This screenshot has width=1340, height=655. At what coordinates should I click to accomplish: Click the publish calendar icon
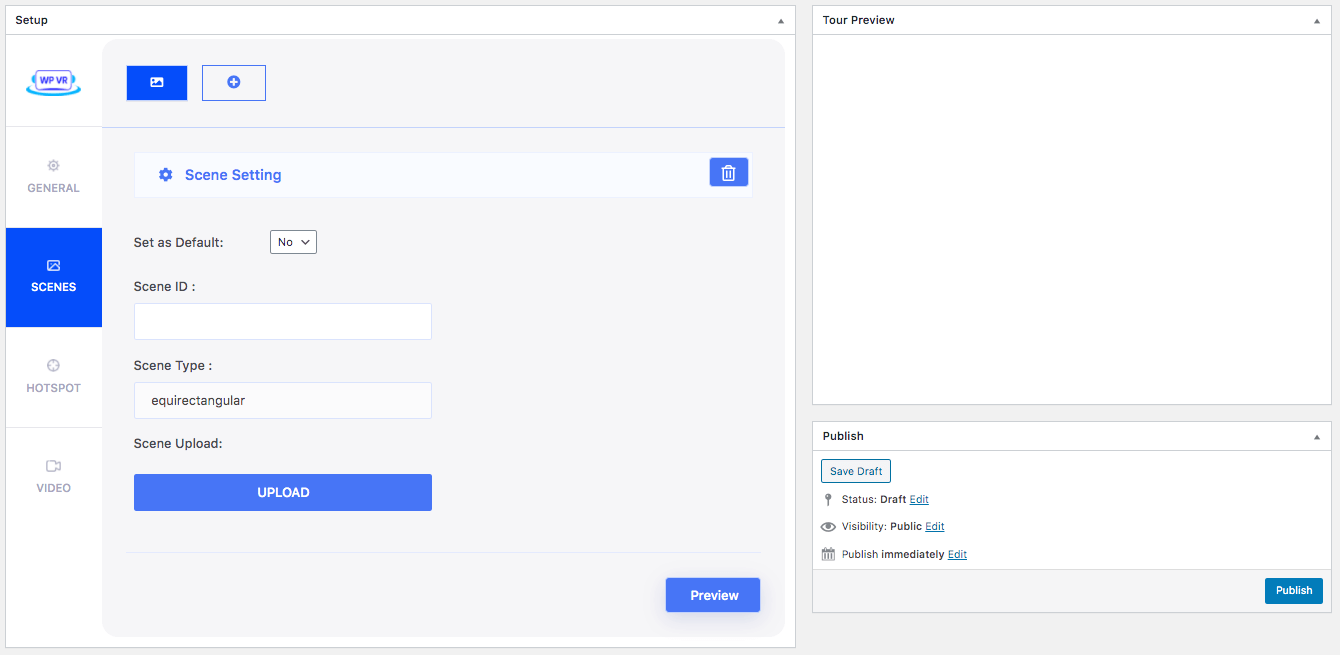(828, 554)
